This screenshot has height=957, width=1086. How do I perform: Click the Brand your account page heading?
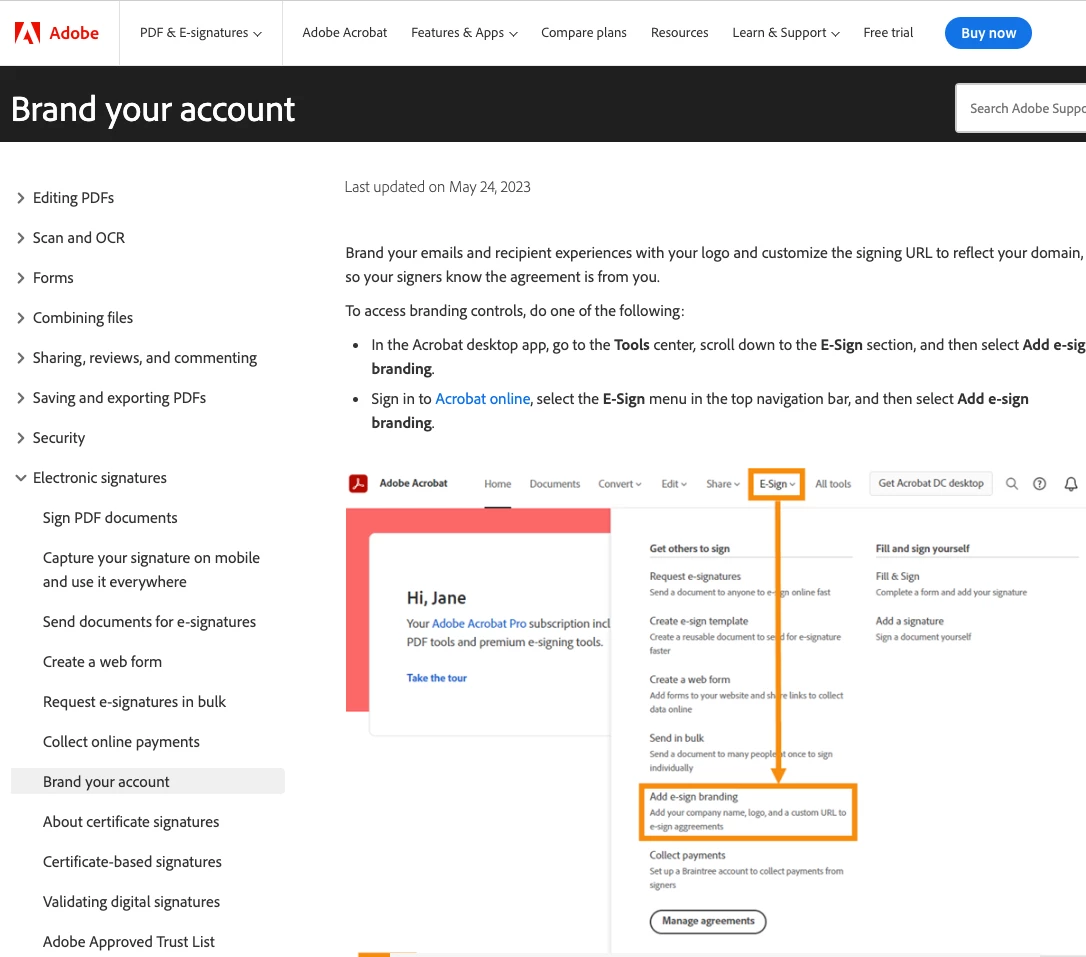coord(153,109)
